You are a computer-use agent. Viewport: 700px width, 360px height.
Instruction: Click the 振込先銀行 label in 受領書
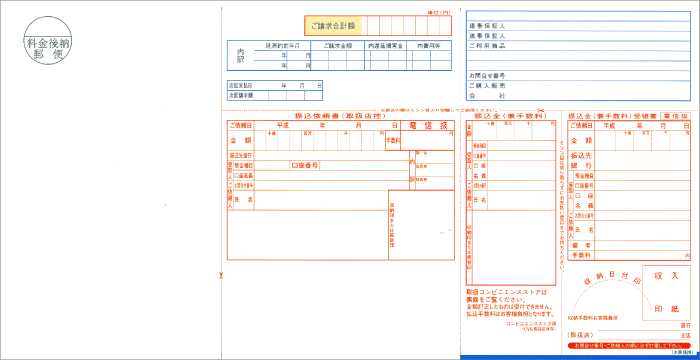pos(581,160)
